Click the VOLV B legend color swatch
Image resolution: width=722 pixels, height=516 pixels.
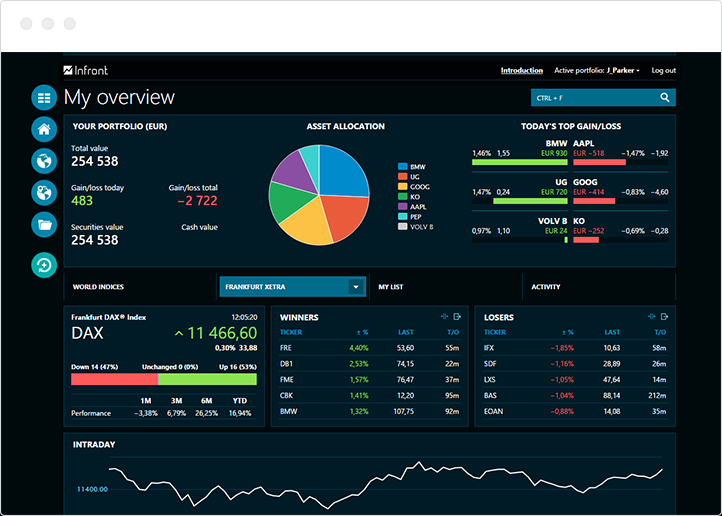click(x=402, y=226)
